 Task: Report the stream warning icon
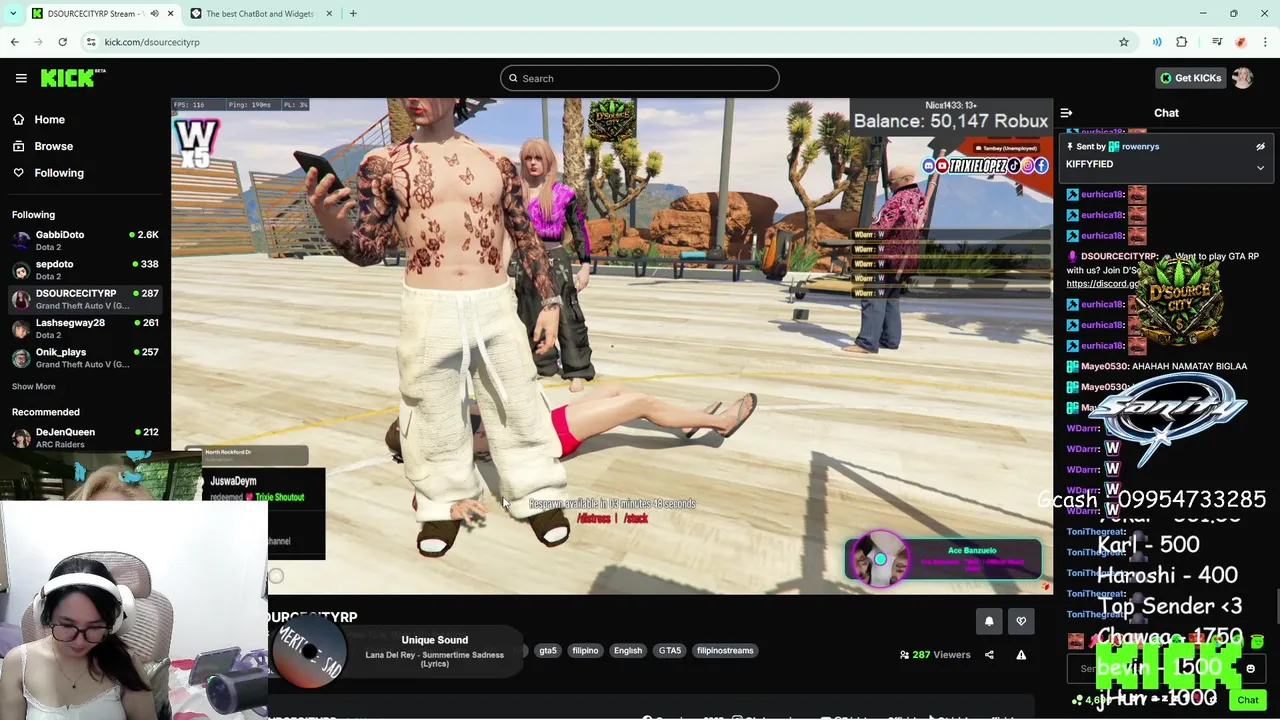click(x=1021, y=655)
